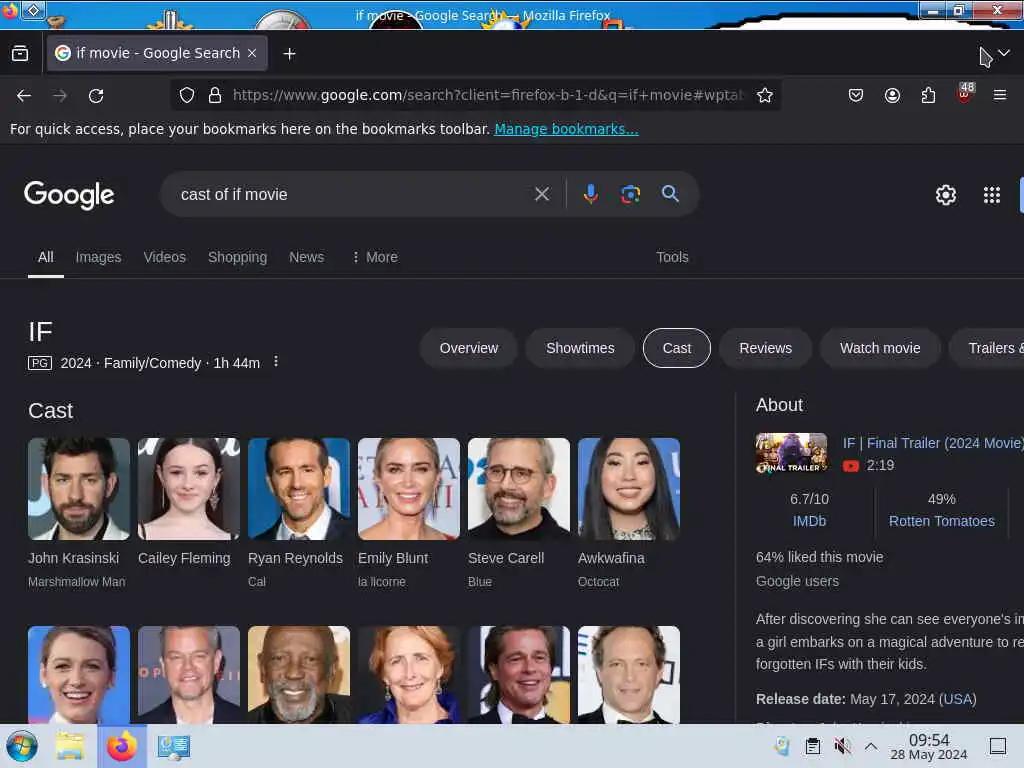Expand the More search filters
1024x768 pixels.
point(375,257)
